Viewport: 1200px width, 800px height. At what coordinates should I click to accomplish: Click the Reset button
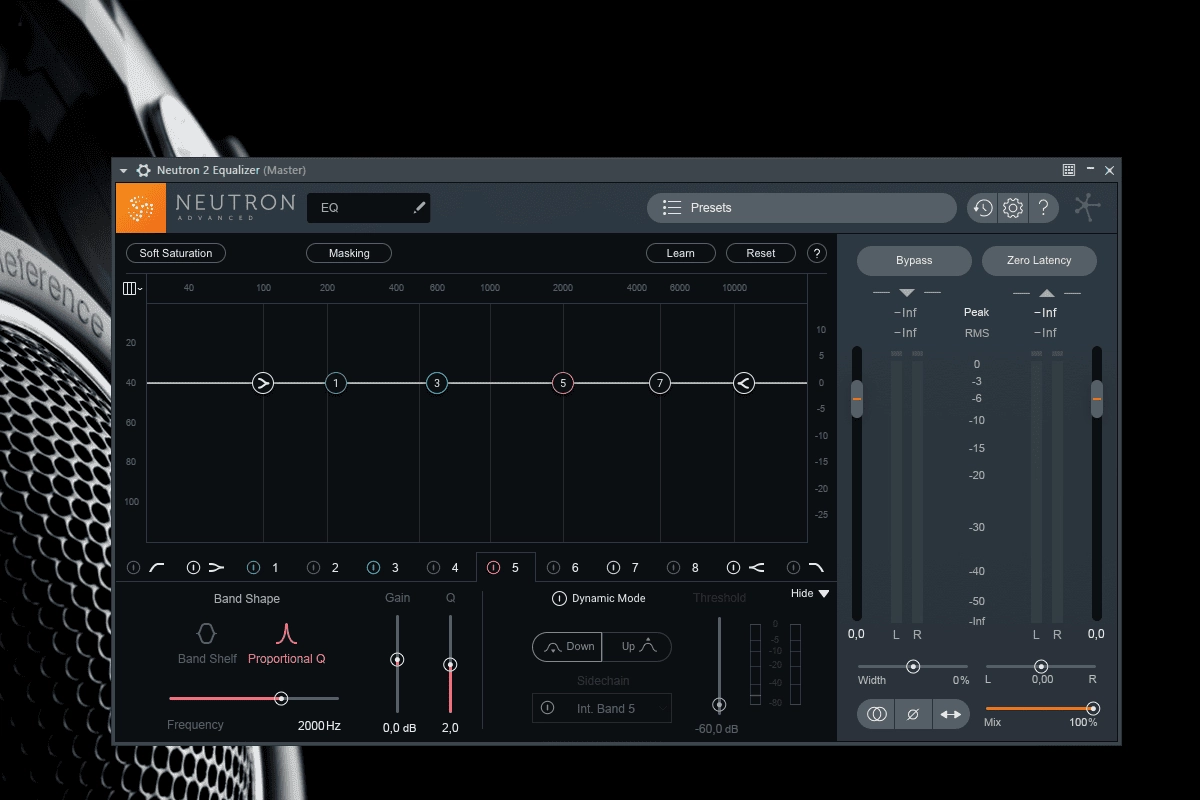tap(761, 253)
